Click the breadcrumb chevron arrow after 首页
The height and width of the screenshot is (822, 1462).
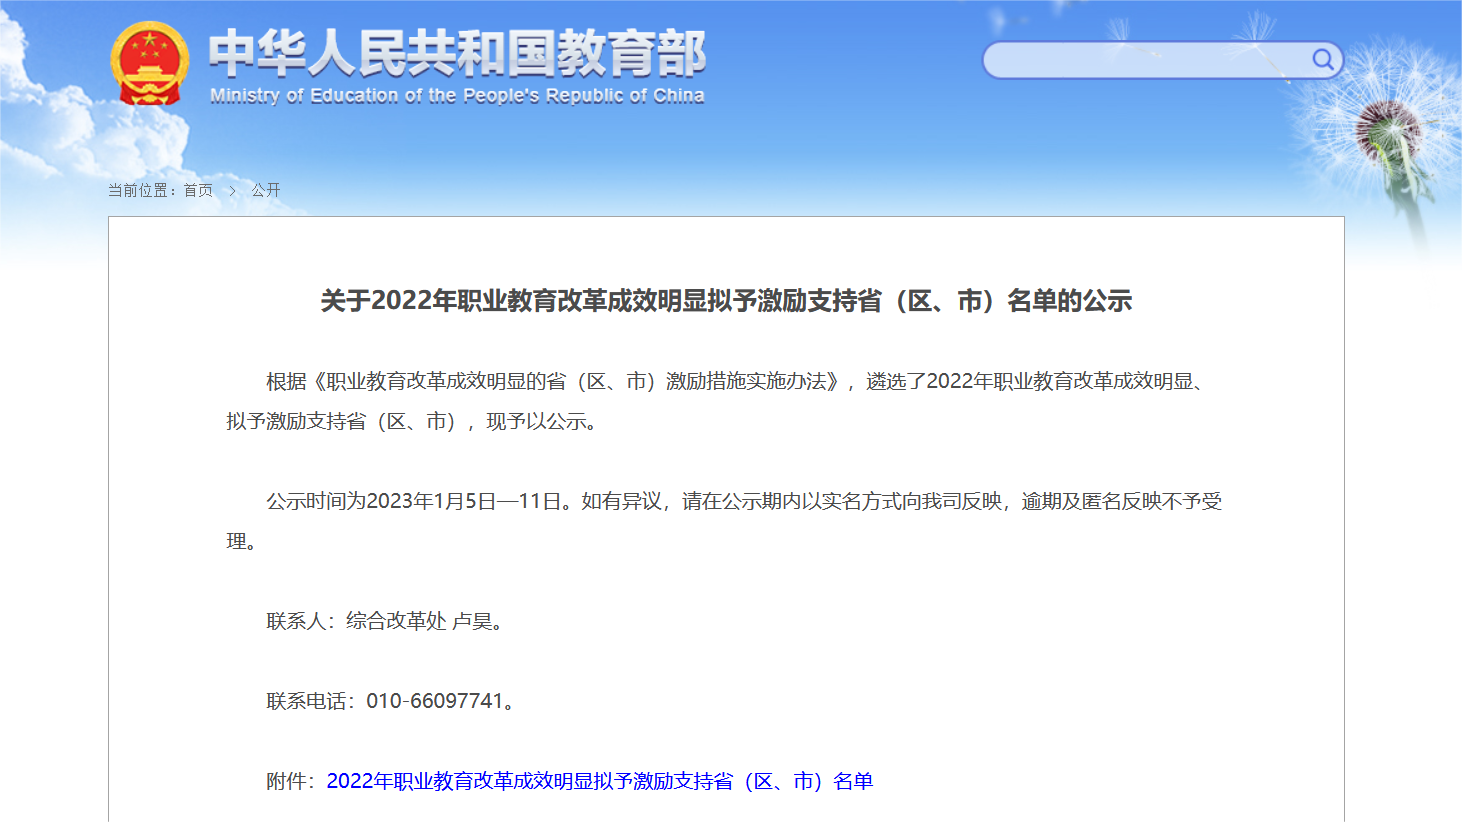click(x=232, y=190)
